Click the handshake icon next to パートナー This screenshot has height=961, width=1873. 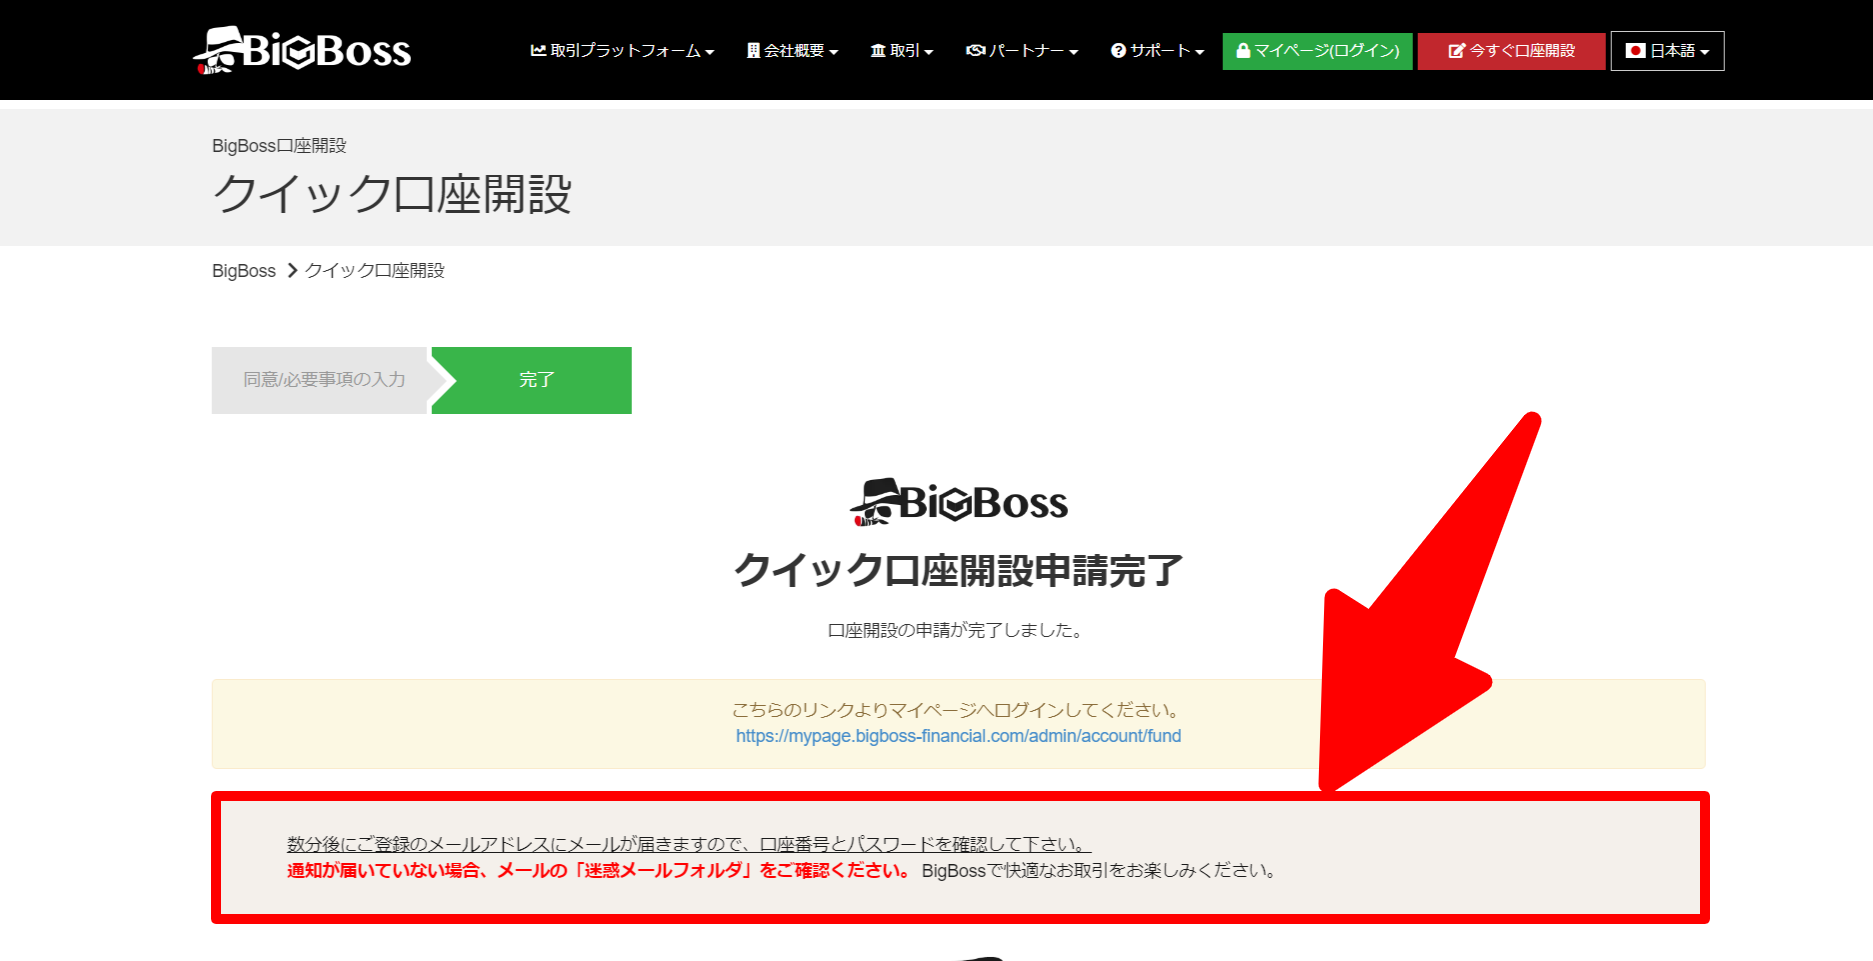coord(975,51)
